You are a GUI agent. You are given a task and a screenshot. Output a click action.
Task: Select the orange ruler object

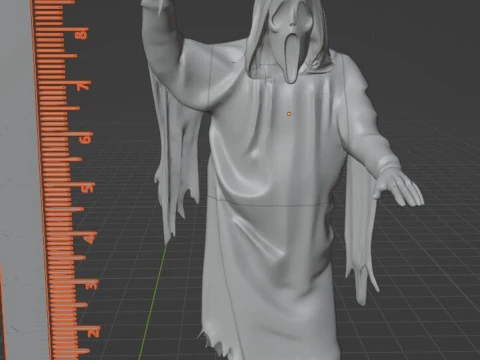(63, 180)
